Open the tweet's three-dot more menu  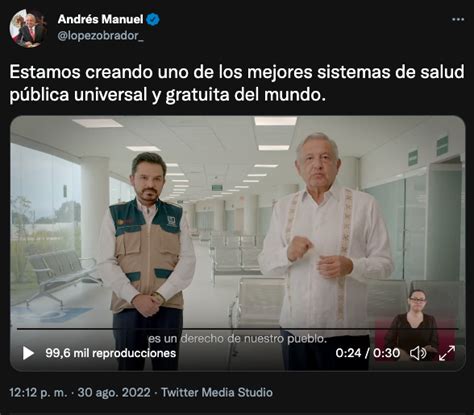click(x=458, y=19)
